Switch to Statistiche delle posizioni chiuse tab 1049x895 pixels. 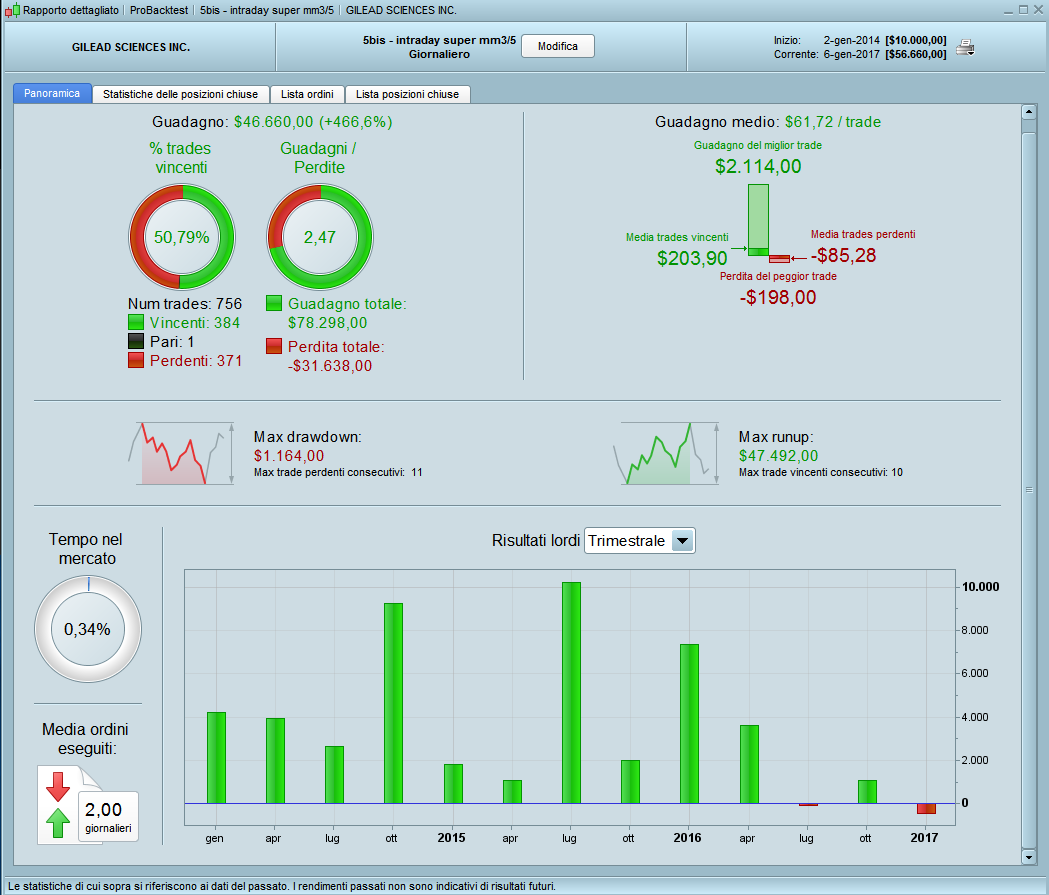[x=181, y=94]
